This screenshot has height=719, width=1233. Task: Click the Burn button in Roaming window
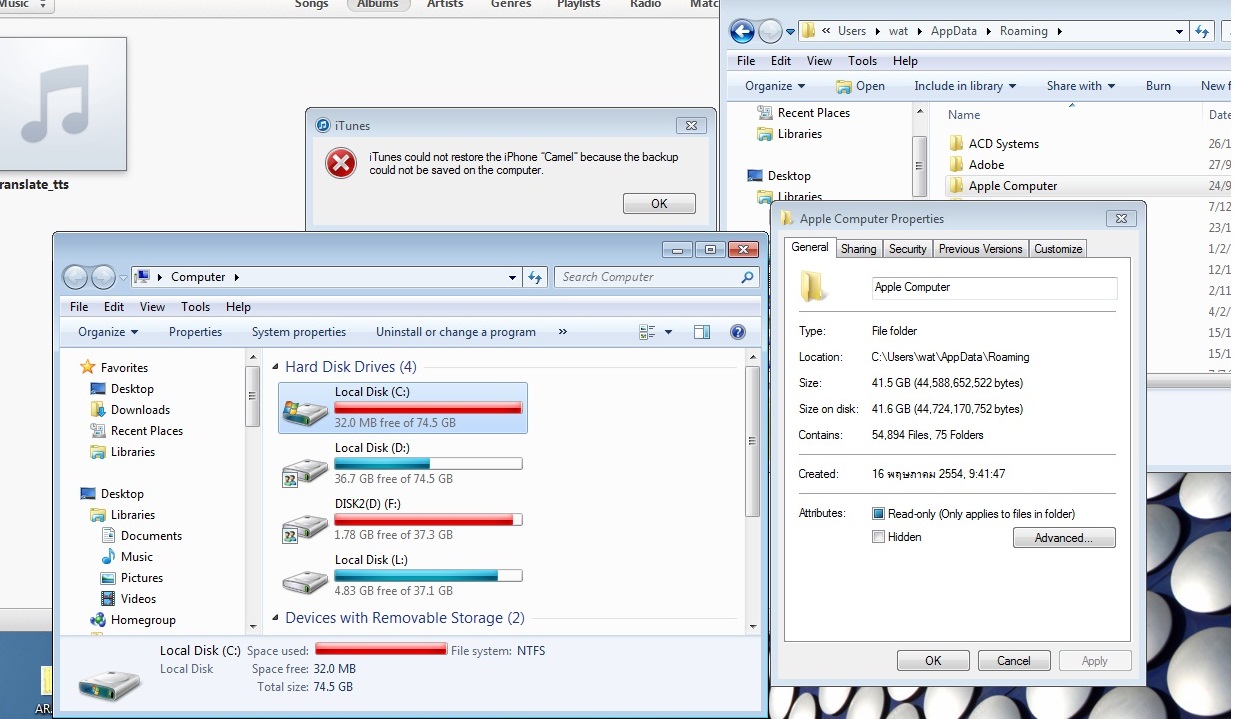pos(1158,86)
